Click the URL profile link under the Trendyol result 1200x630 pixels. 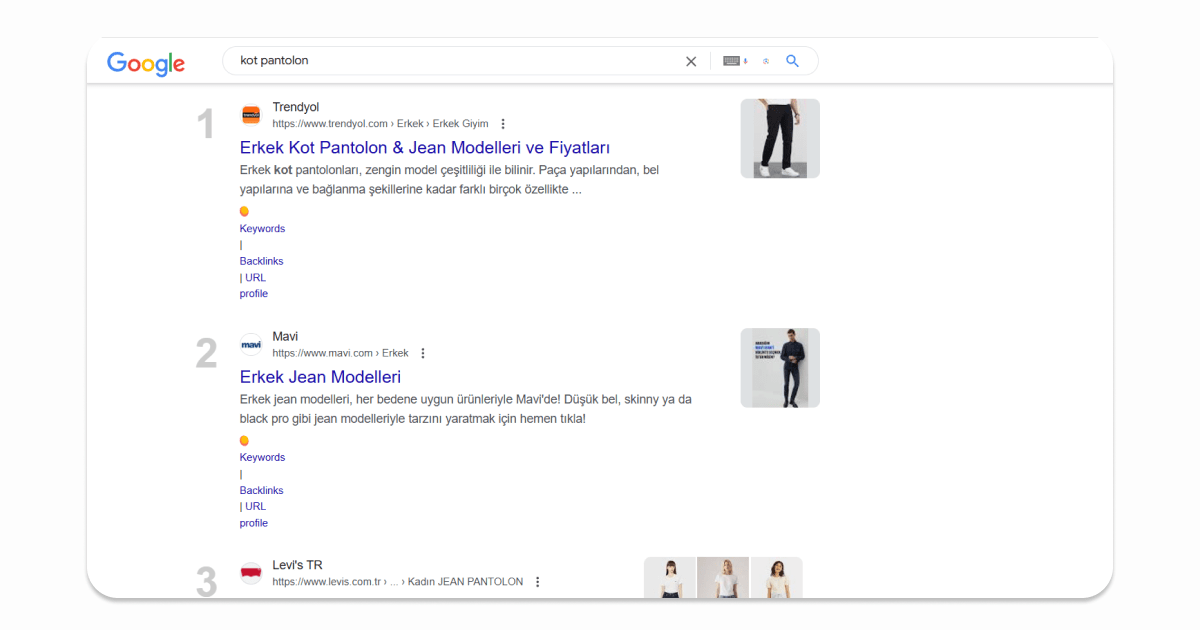click(254, 286)
